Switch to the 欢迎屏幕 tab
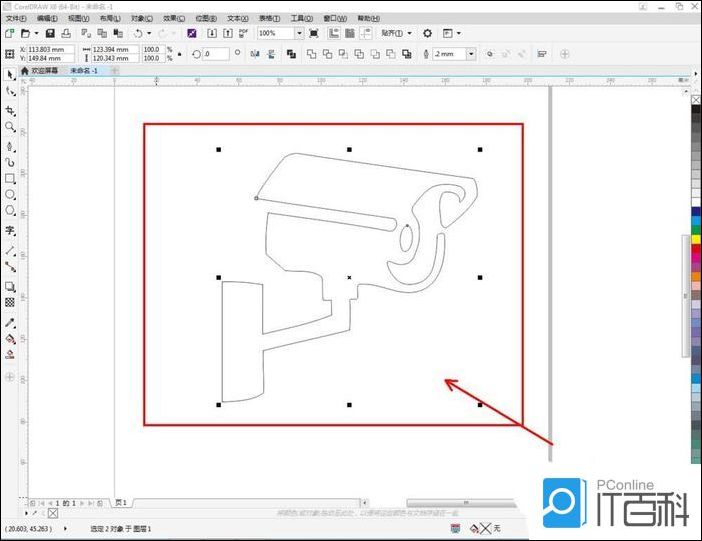The width and height of the screenshot is (702, 541). coord(41,71)
